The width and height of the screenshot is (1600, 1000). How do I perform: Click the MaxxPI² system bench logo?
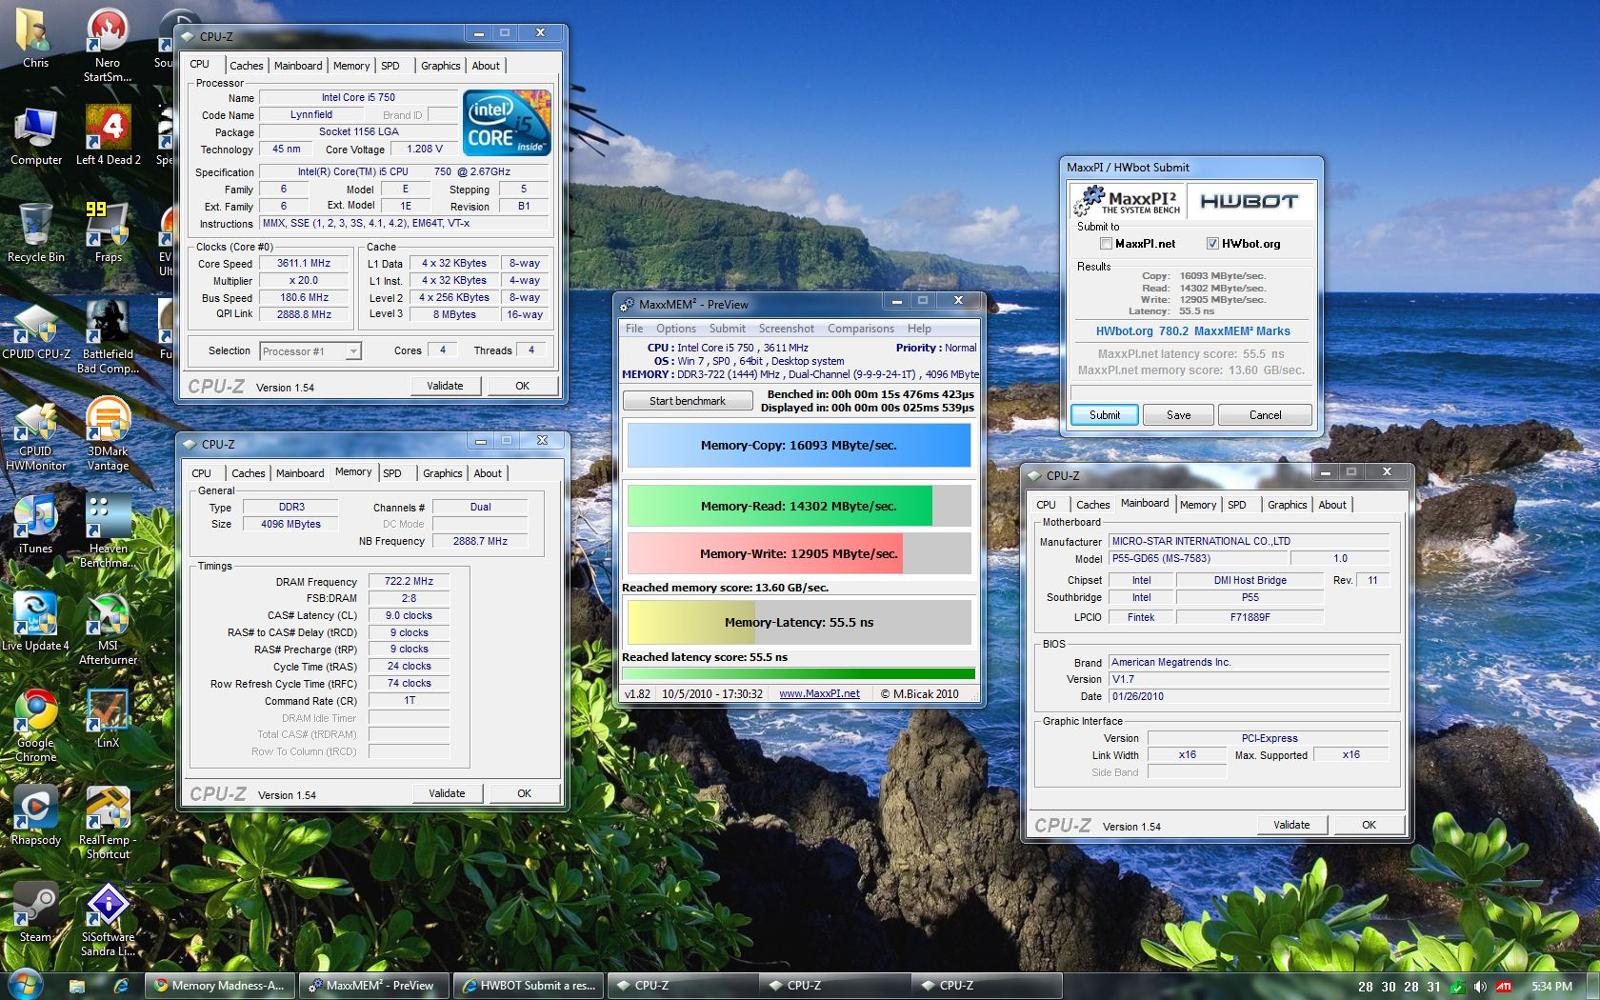coord(1128,201)
